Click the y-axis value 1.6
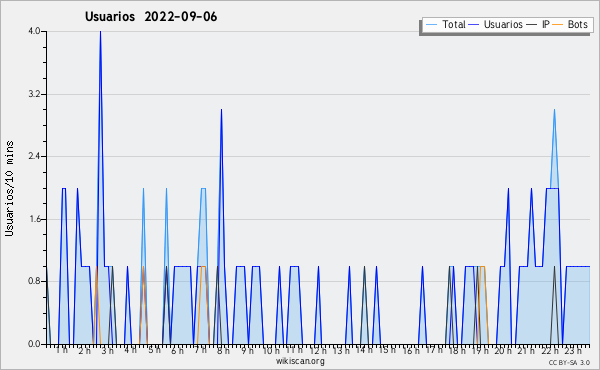 (x=34, y=219)
